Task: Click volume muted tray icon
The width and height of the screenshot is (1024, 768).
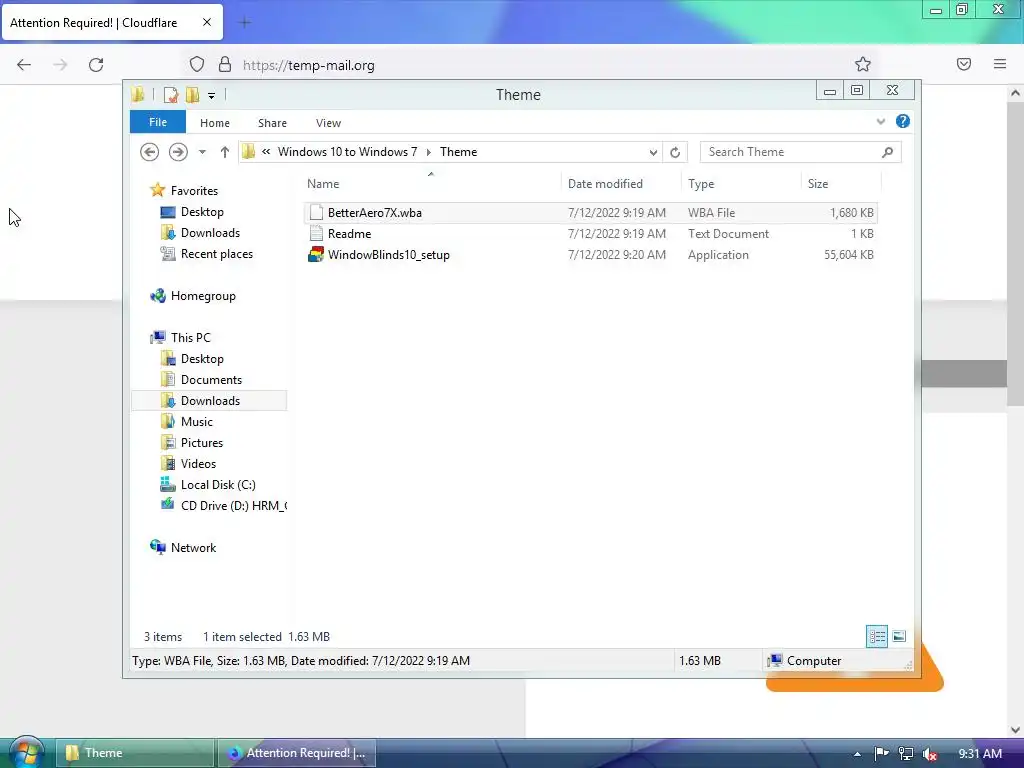Action: (x=930, y=754)
